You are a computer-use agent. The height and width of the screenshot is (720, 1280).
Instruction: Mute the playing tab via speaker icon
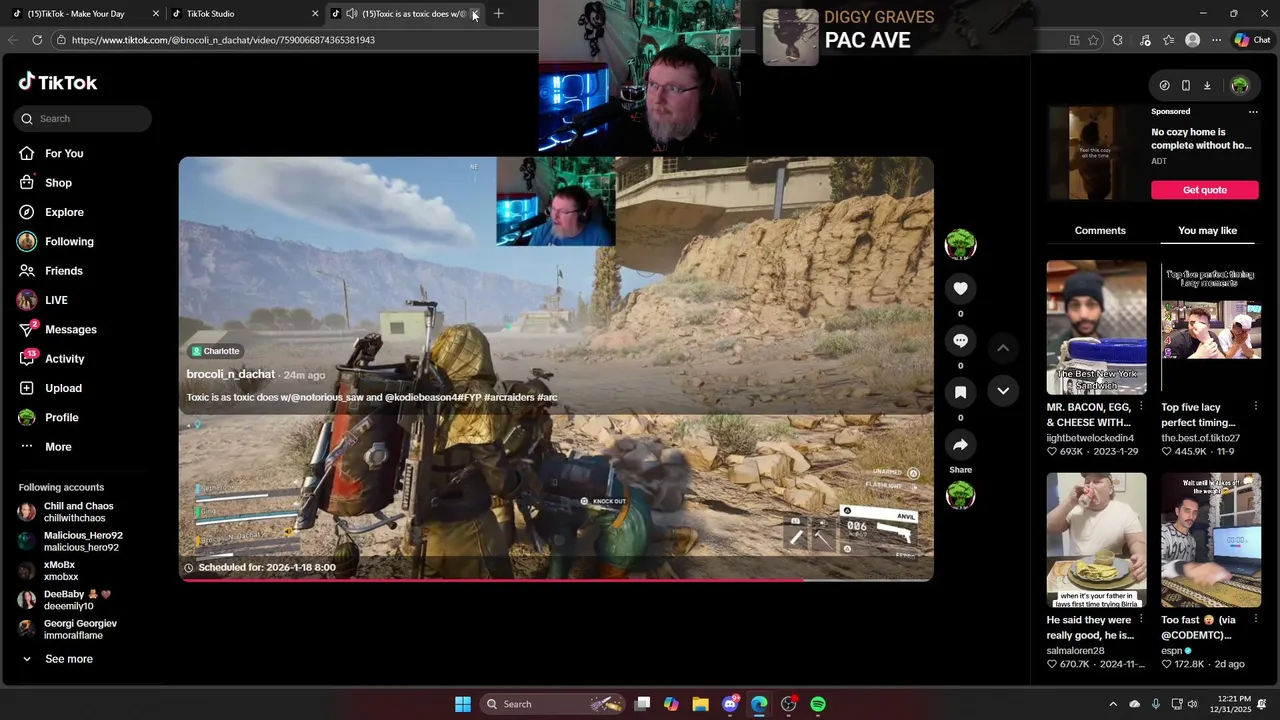coord(351,14)
